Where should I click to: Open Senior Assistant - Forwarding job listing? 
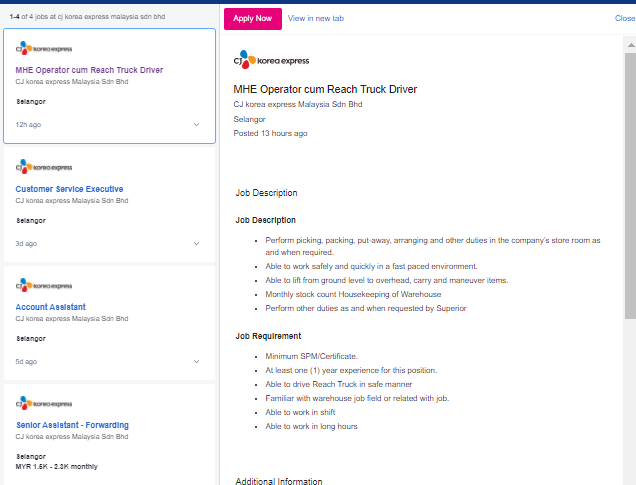[72, 425]
